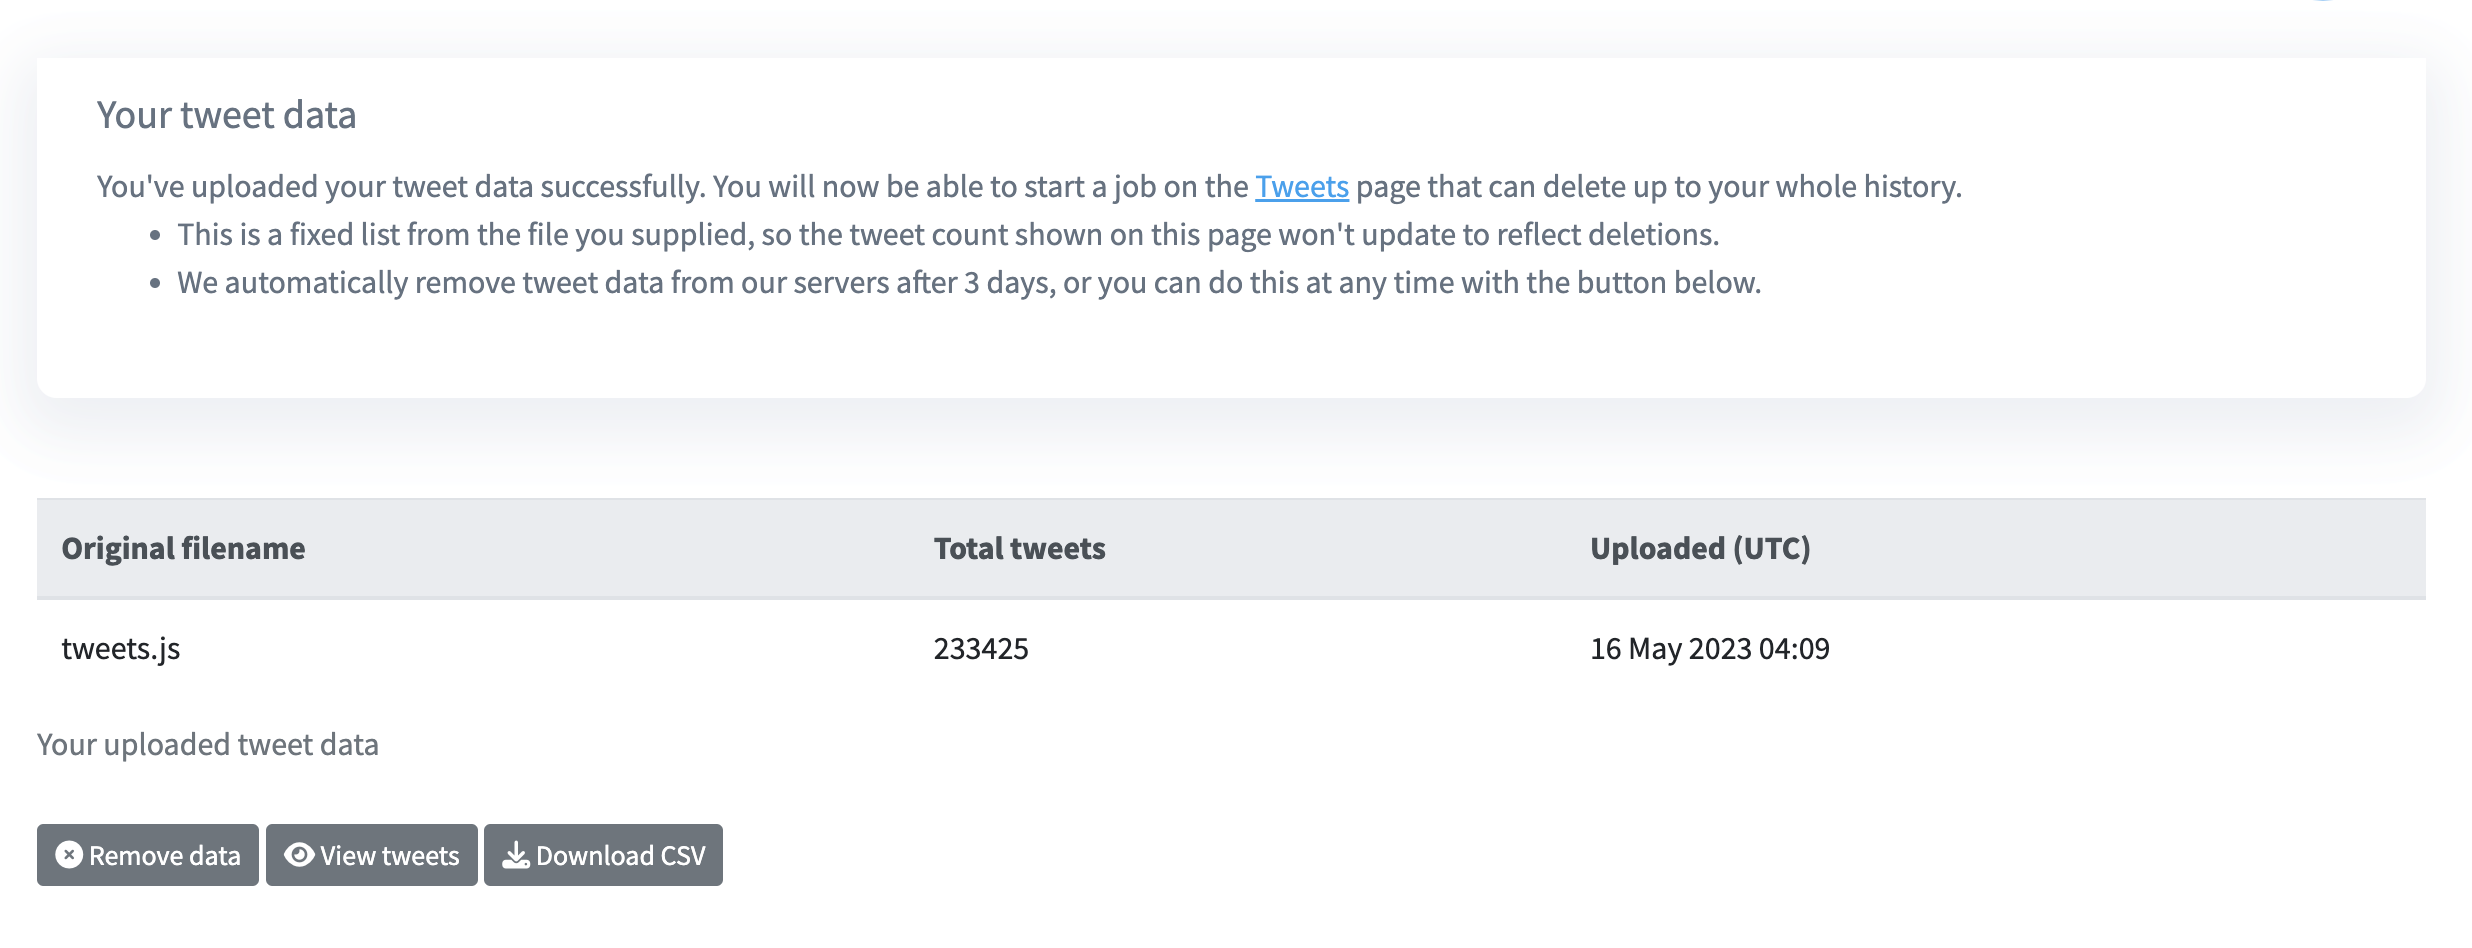Select the tweets.js filename cell
Image resolution: width=2472 pixels, height=948 pixels.
(121, 649)
